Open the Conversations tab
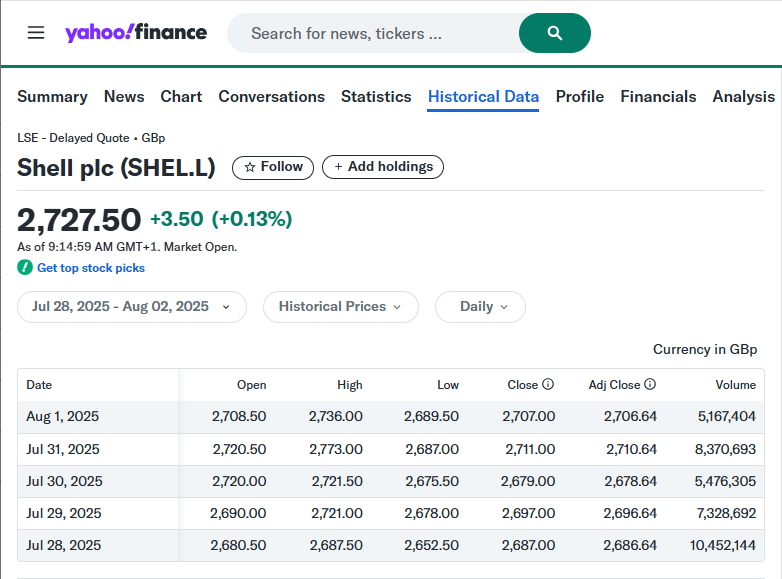 pyautogui.click(x=272, y=96)
